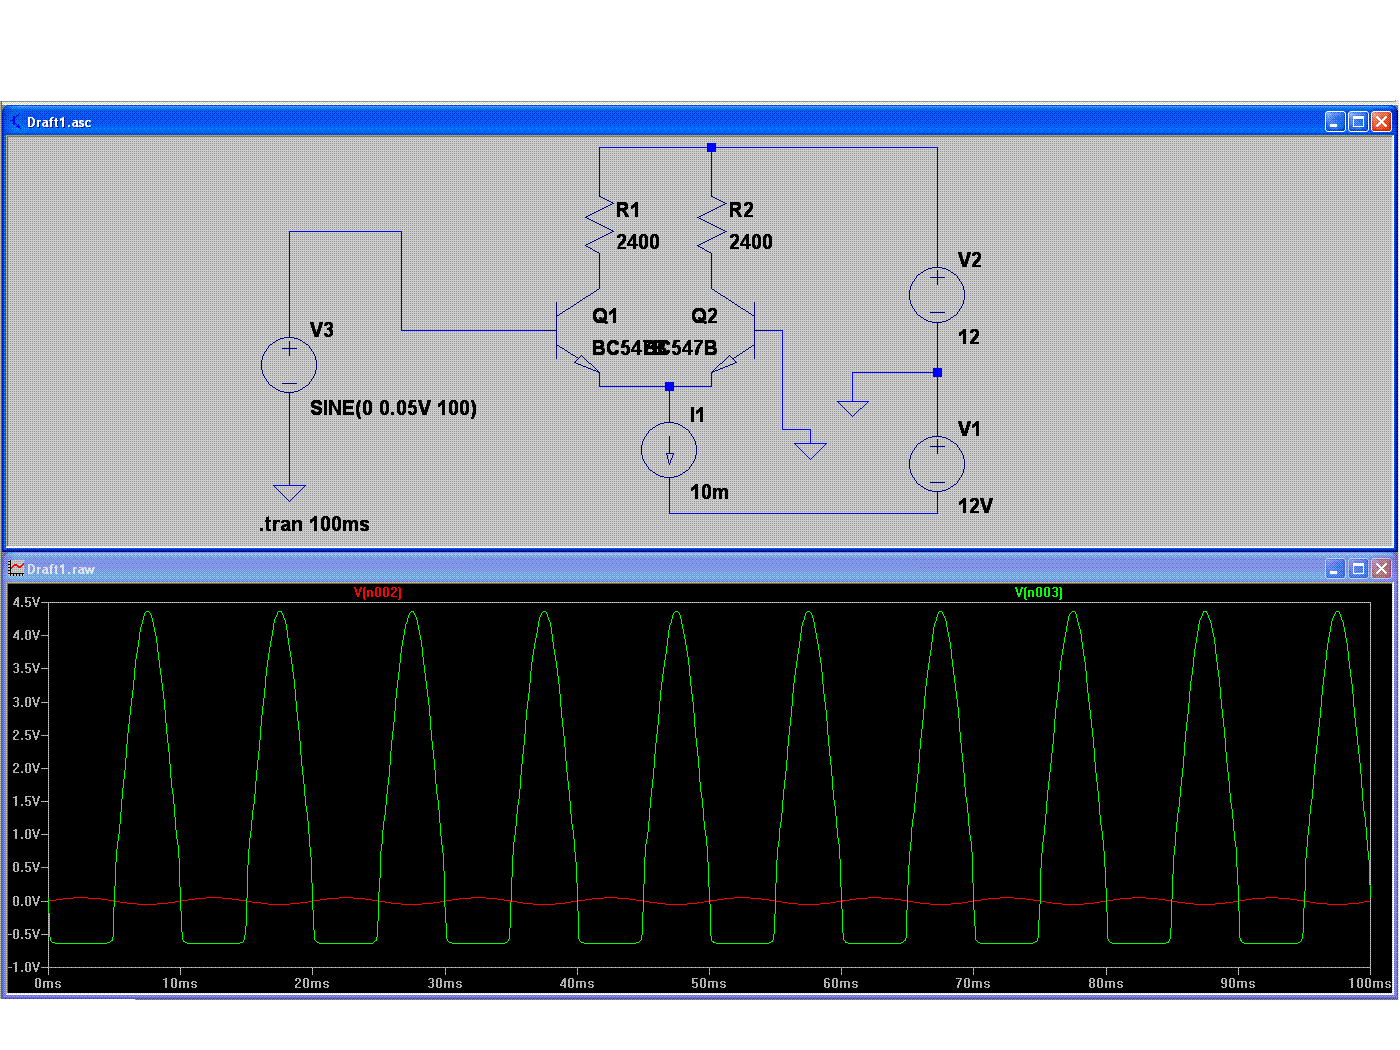Click resistor R2 symbol

coord(711,225)
